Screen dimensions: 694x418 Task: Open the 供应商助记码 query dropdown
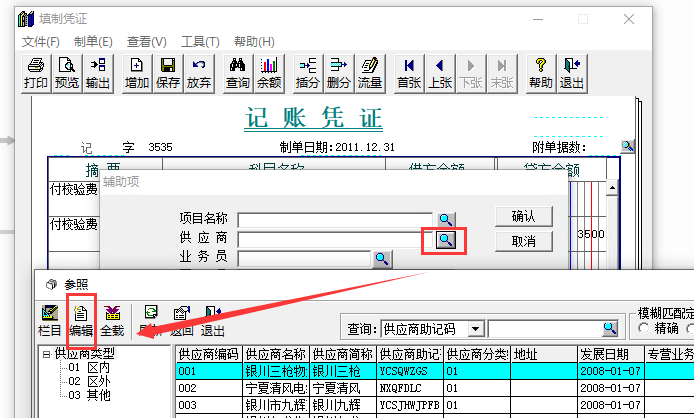(x=476, y=328)
